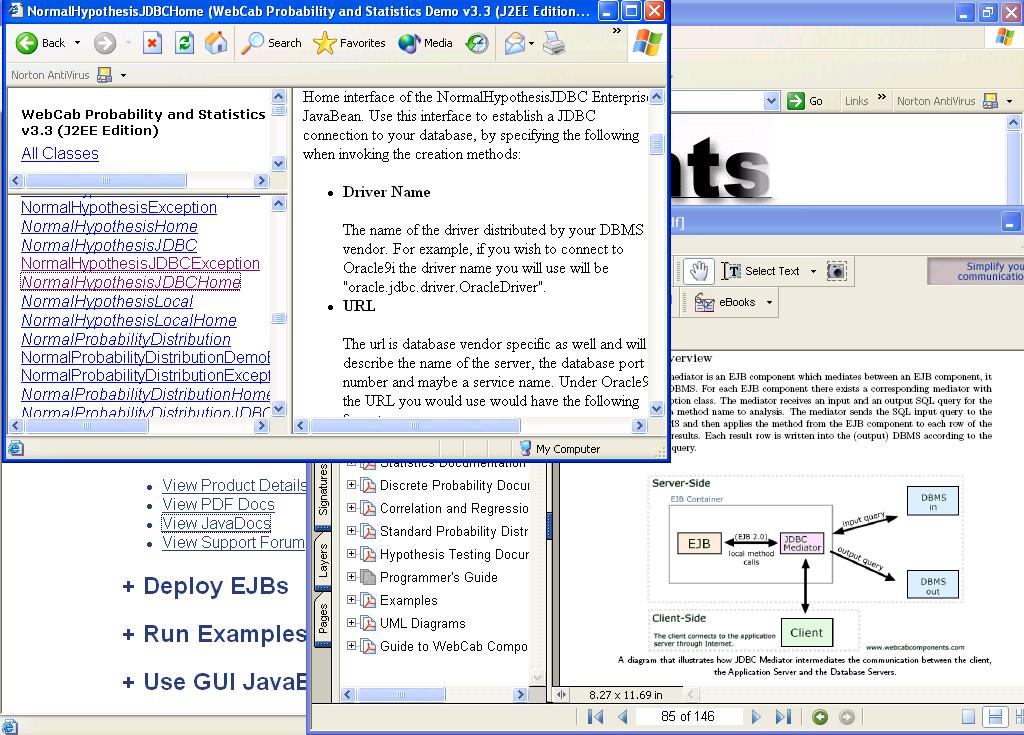The height and width of the screenshot is (735, 1024).
Task: Open the Search pane in the browser
Action: pyautogui.click(x=271, y=43)
